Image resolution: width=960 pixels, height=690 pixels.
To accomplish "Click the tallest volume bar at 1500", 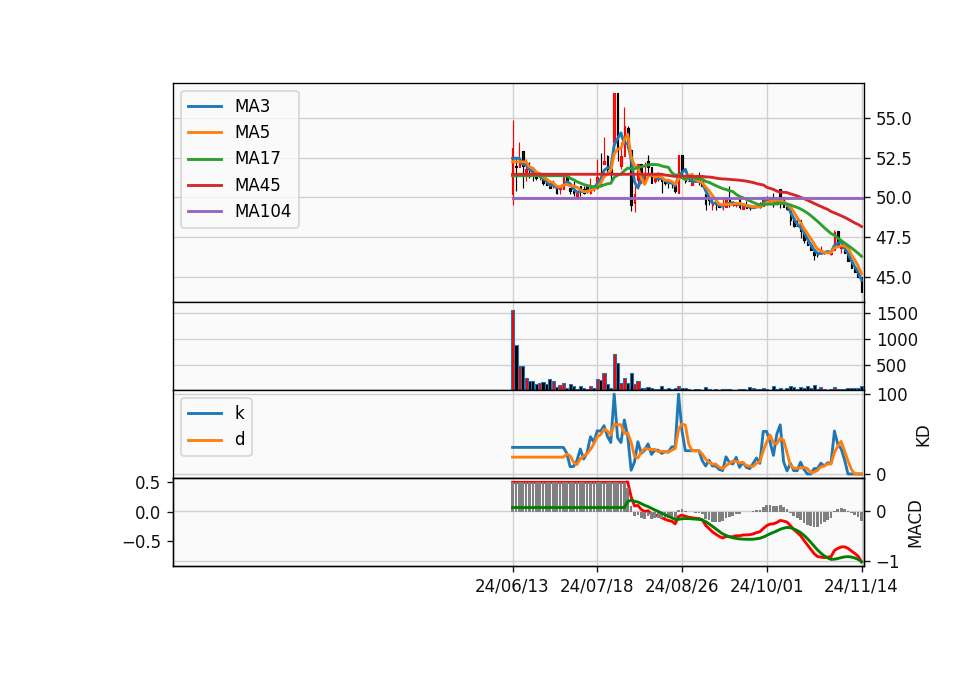I will pos(513,350).
